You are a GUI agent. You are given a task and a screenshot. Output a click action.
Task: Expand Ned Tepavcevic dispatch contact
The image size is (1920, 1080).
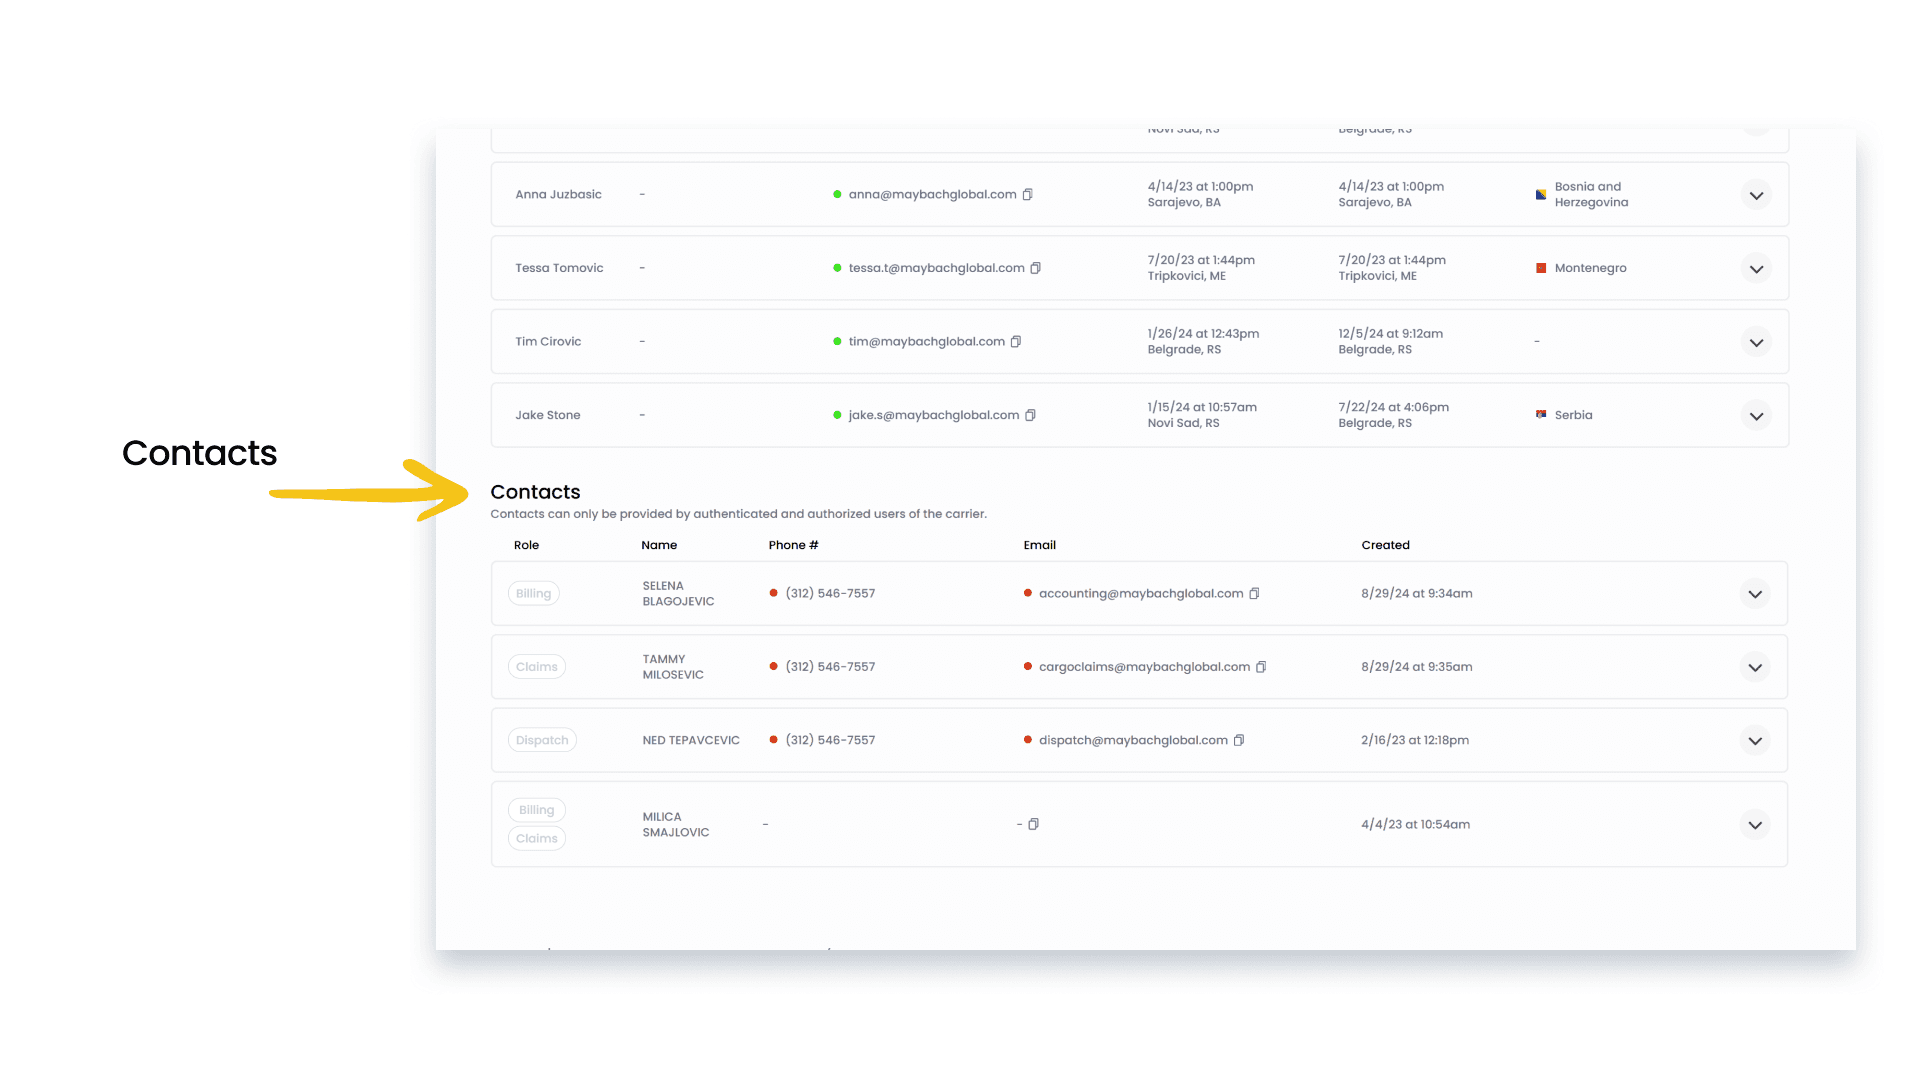click(1754, 741)
